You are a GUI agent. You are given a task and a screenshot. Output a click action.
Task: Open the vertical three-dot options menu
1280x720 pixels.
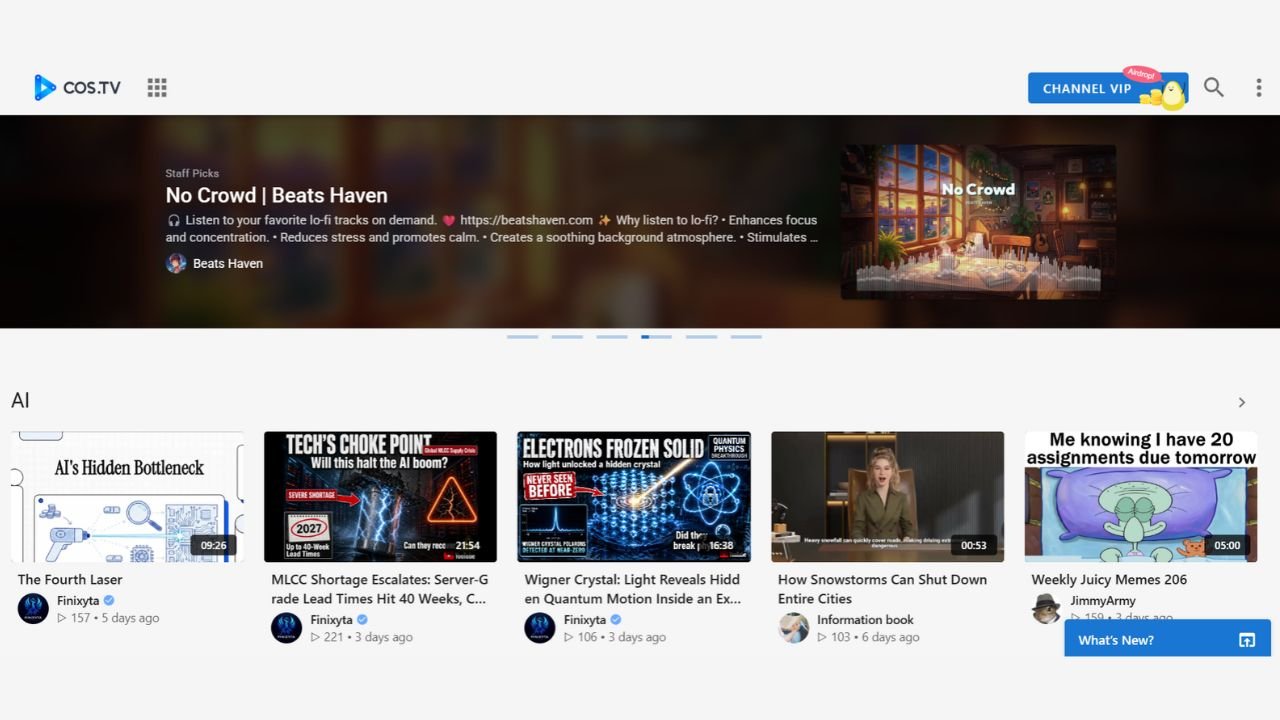[x=1258, y=88]
